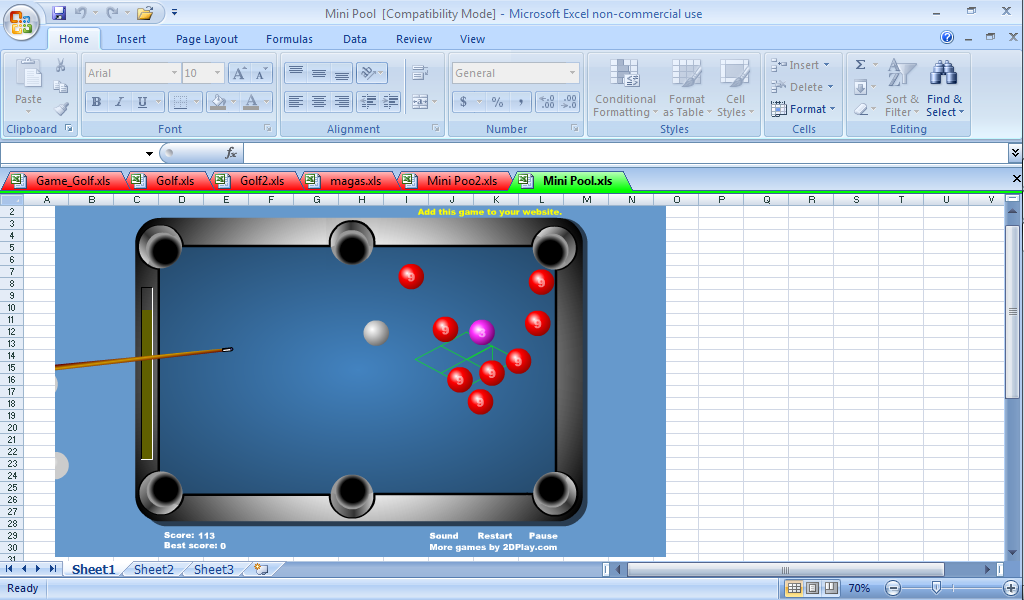The width and height of the screenshot is (1024, 600).
Task: Toggle Italic formatting
Action: point(119,102)
